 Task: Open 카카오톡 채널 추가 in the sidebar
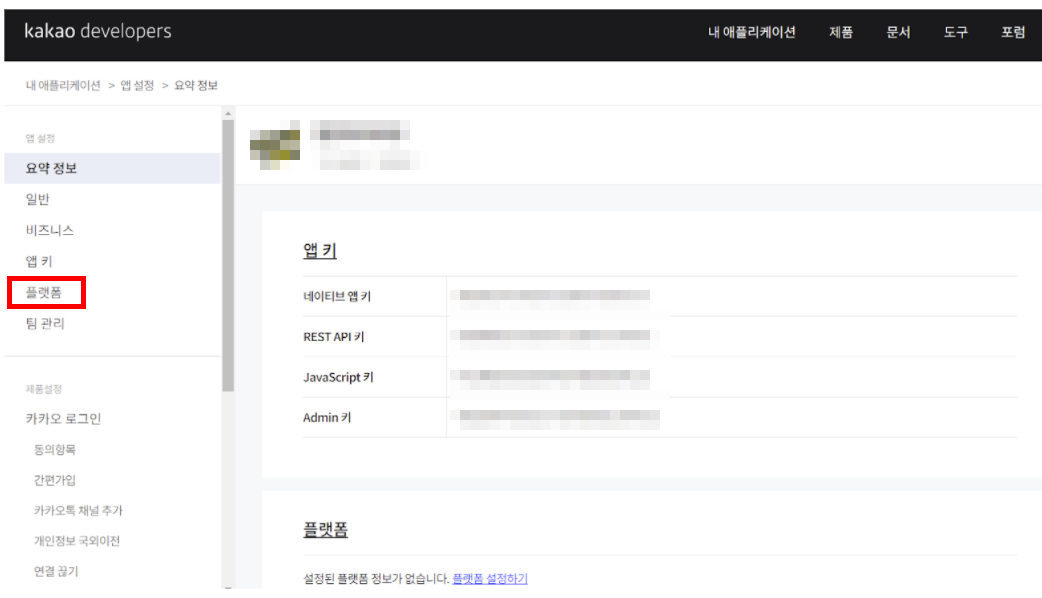point(78,510)
